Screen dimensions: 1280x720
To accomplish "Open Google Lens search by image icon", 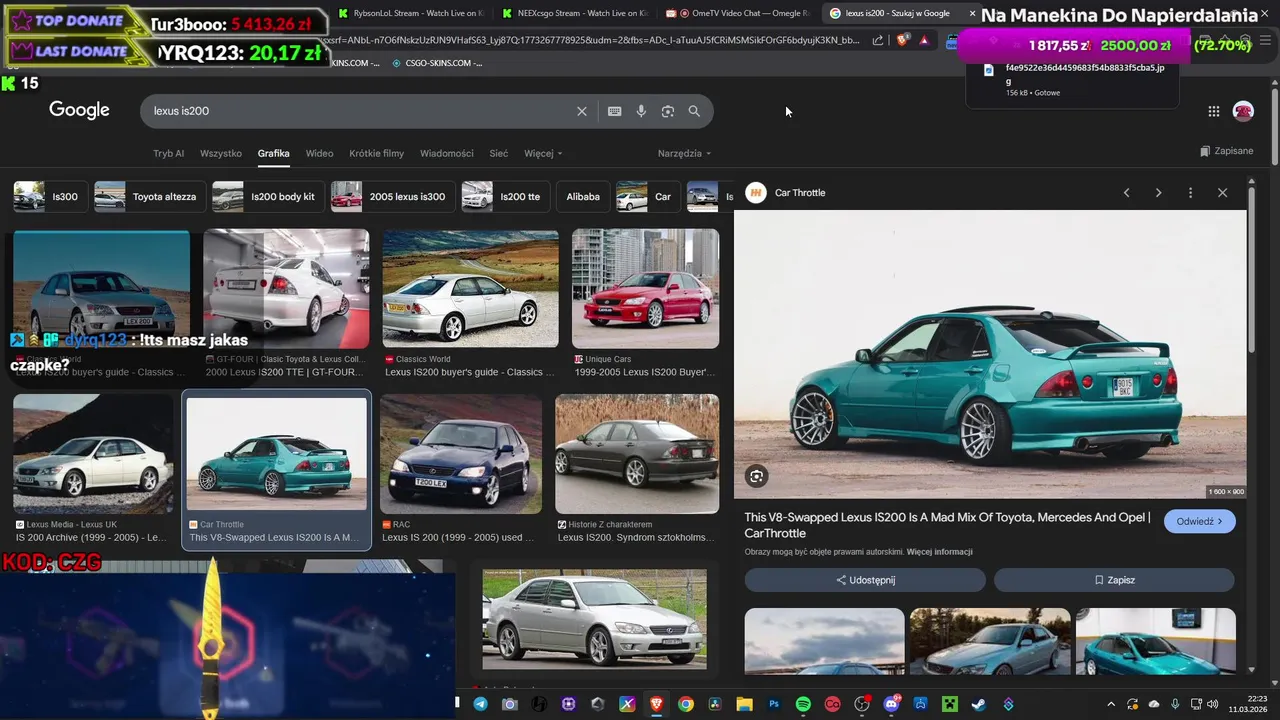I will pos(668,111).
